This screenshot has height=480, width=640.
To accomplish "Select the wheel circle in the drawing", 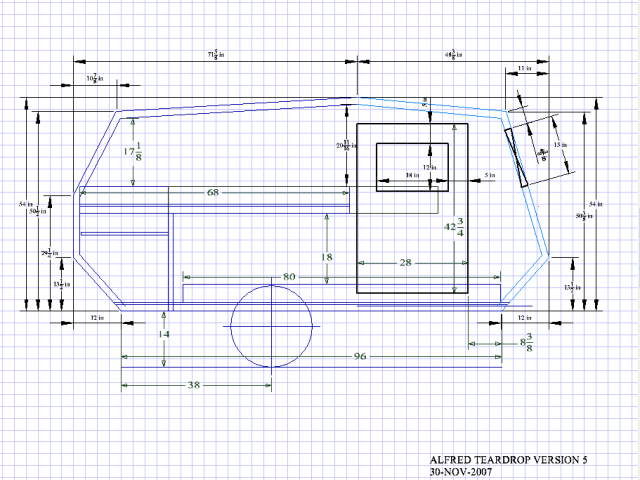I will click(272, 327).
